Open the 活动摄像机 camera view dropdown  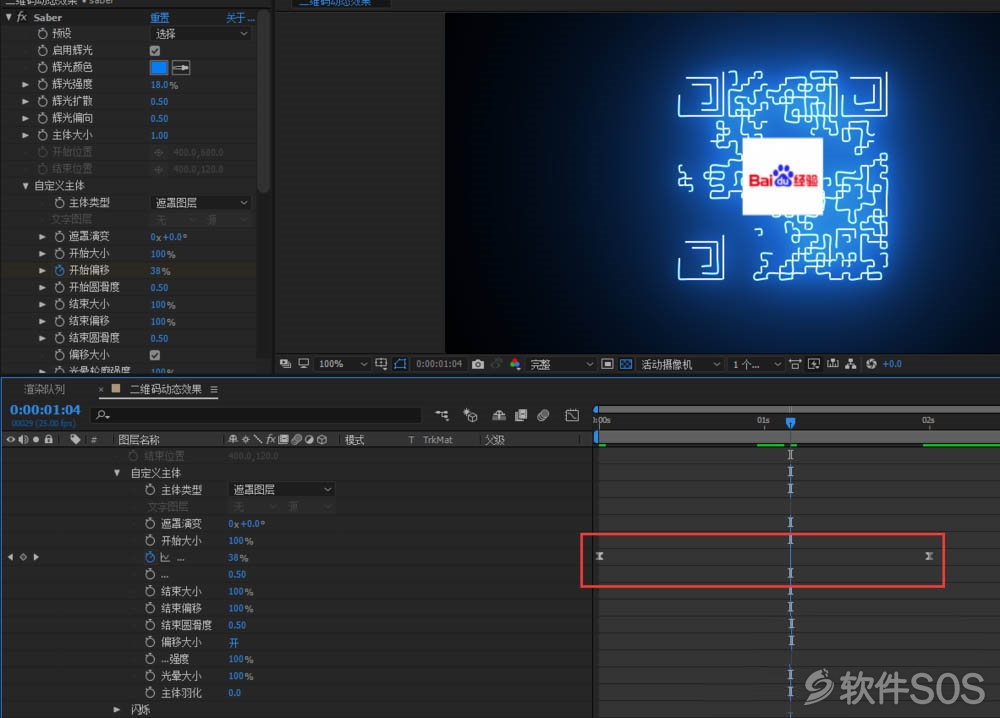pyautogui.click(x=680, y=364)
